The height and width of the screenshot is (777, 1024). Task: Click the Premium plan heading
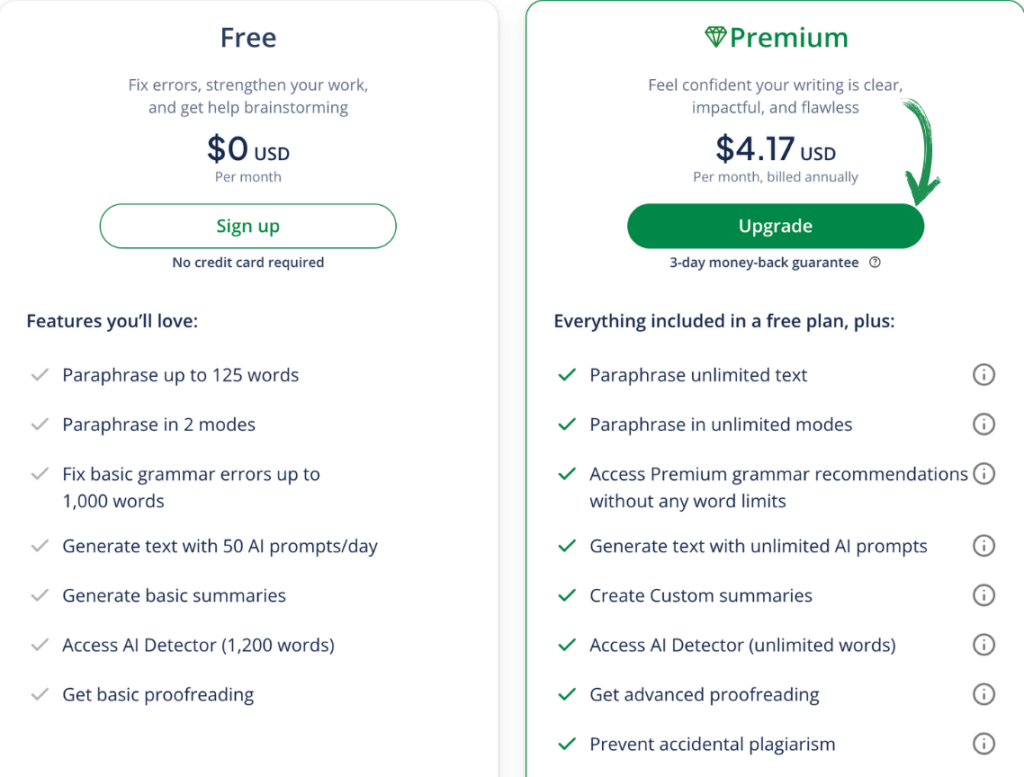click(x=776, y=37)
